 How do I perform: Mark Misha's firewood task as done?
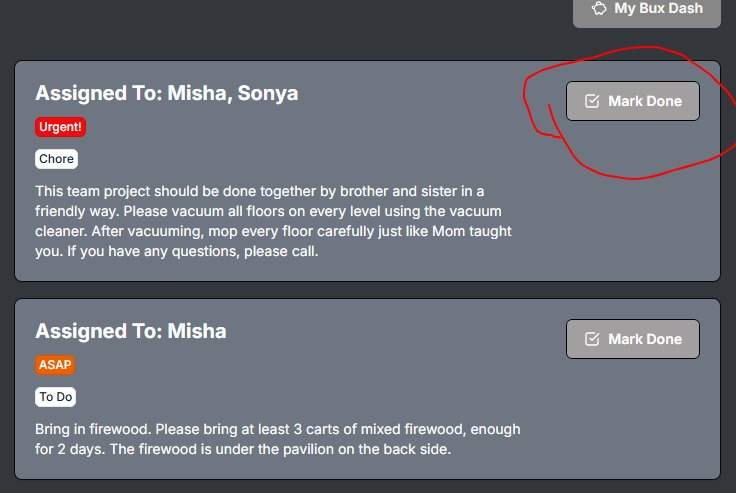[x=632, y=339]
